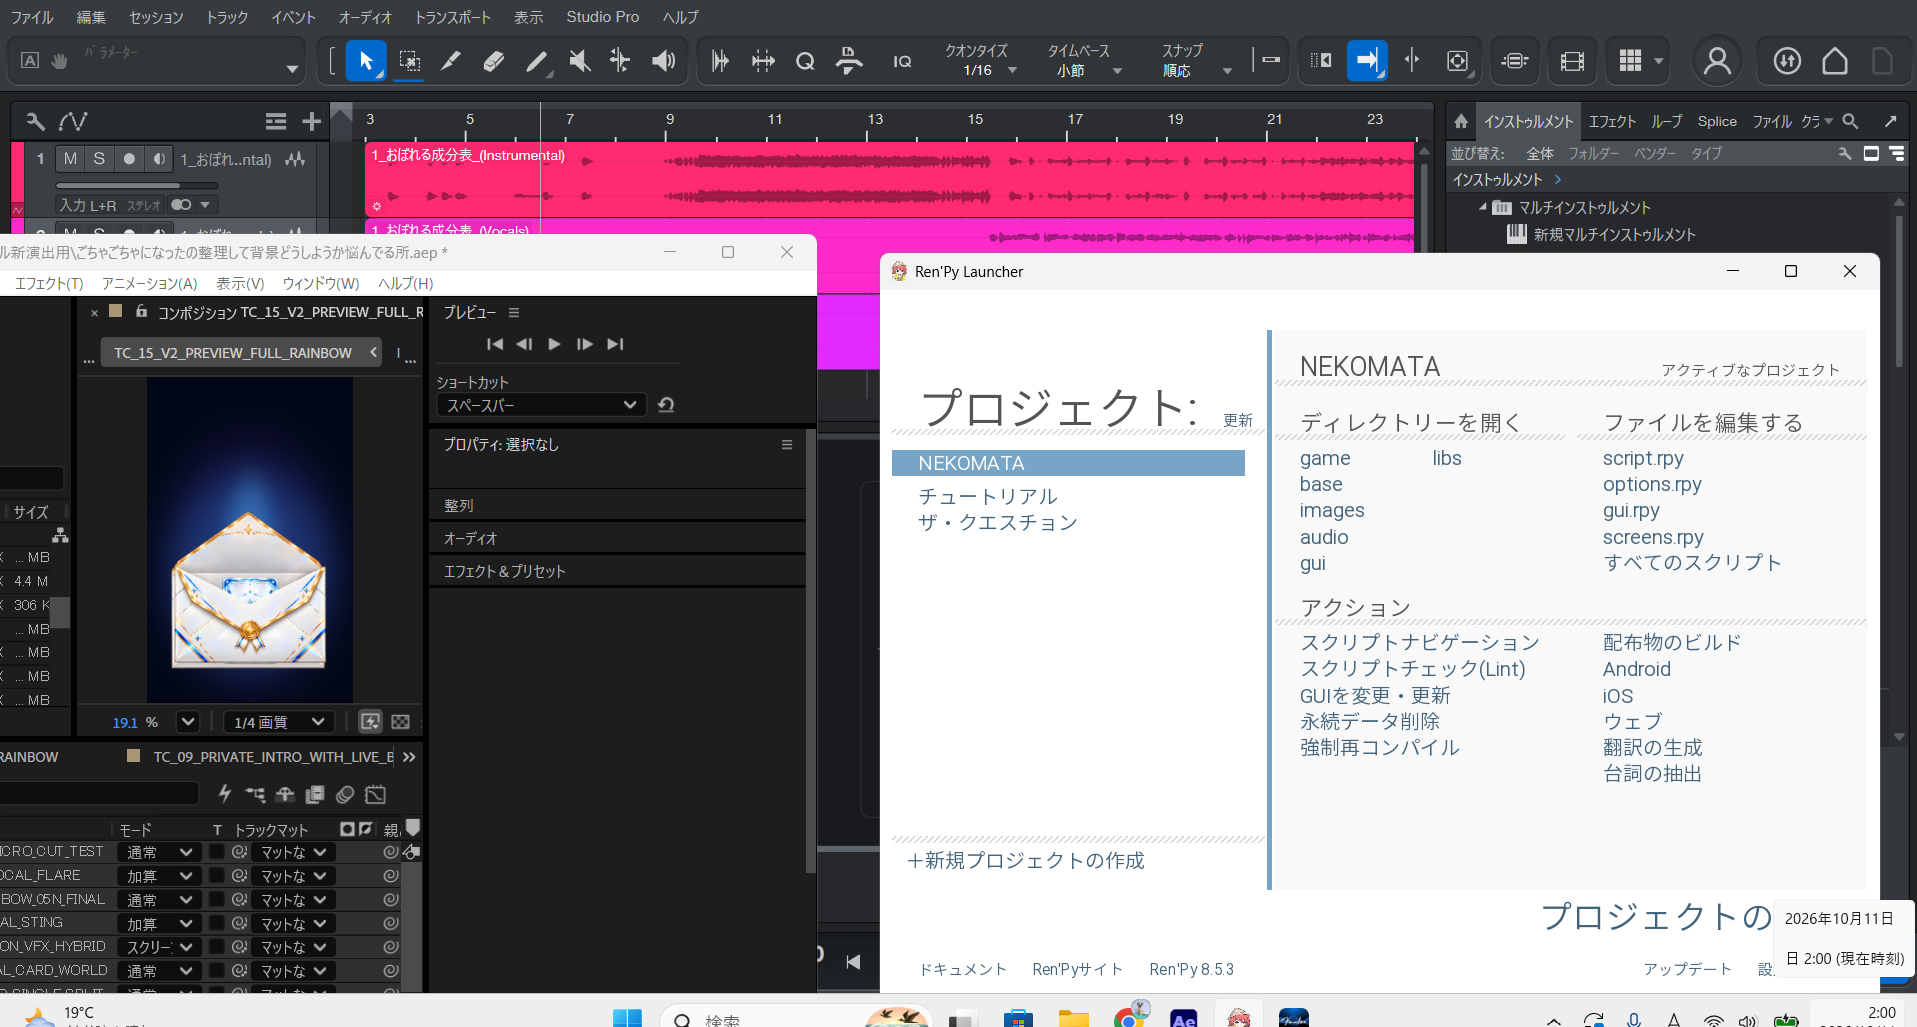This screenshot has width=1917, height=1027.
Task: Select the Listen speaker tool in Studio One
Action: coord(663,61)
